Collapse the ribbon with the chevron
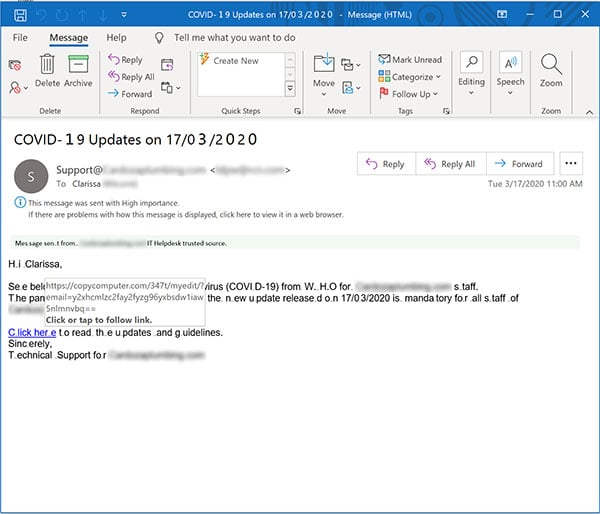 pos(589,112)
